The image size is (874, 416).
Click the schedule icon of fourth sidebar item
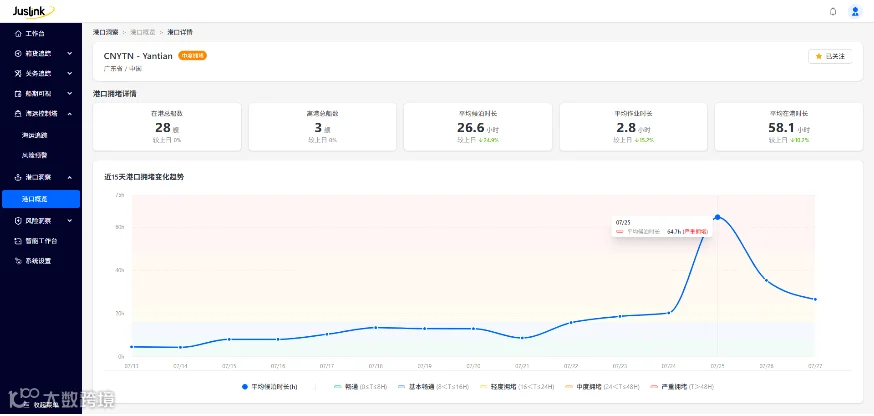tap(18, 94)
